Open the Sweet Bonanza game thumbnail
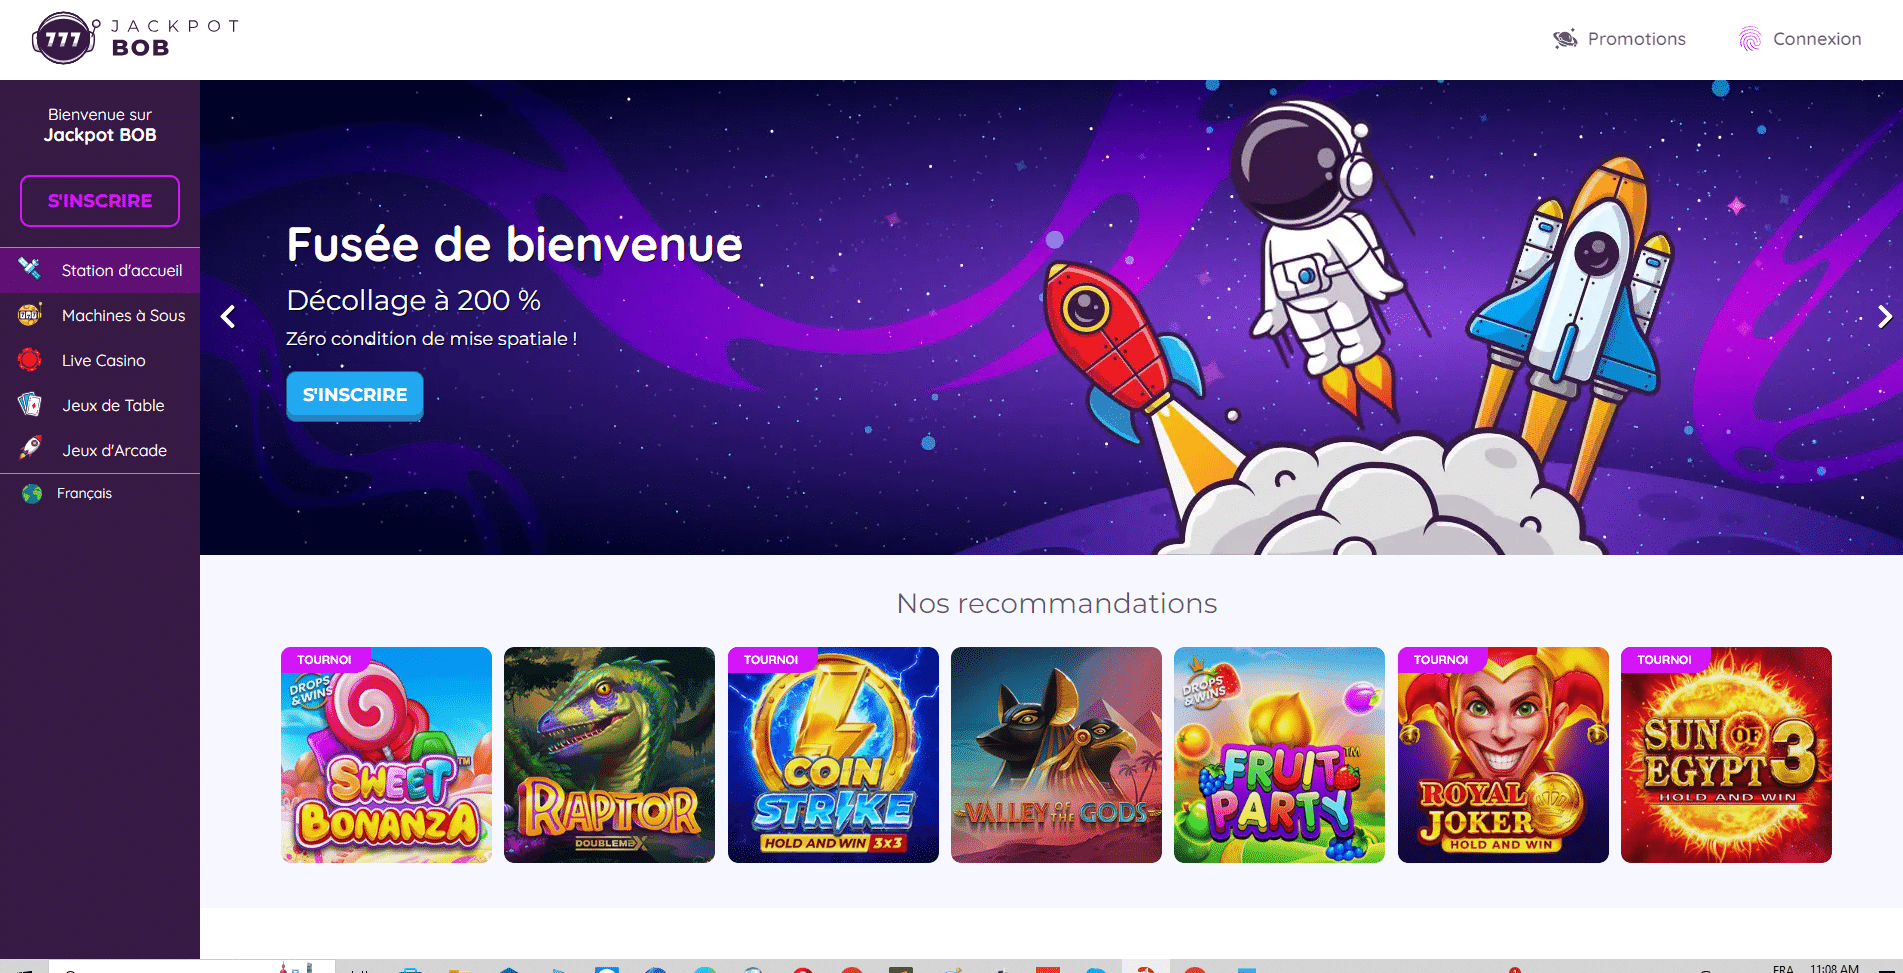The image size is (1903, 973). coord(386,755)
